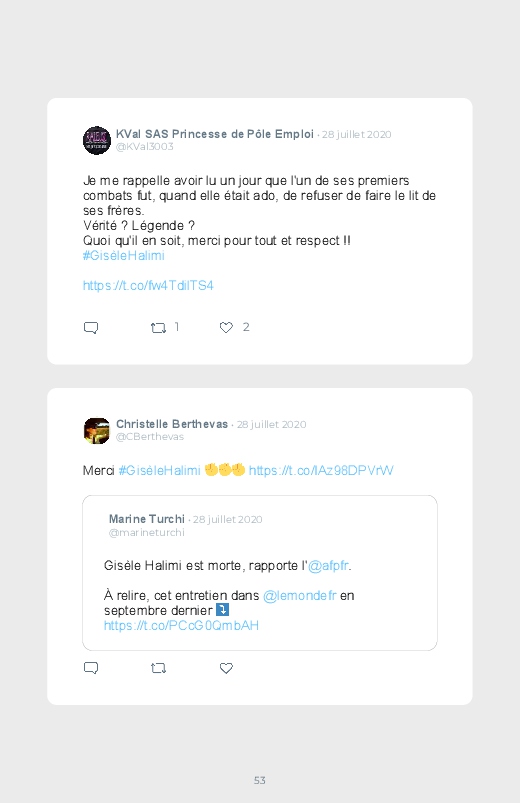Click reply icon on Christelle Berthevas tweet
Viewport: 520px width, 803px height.
tap(91, 668)
